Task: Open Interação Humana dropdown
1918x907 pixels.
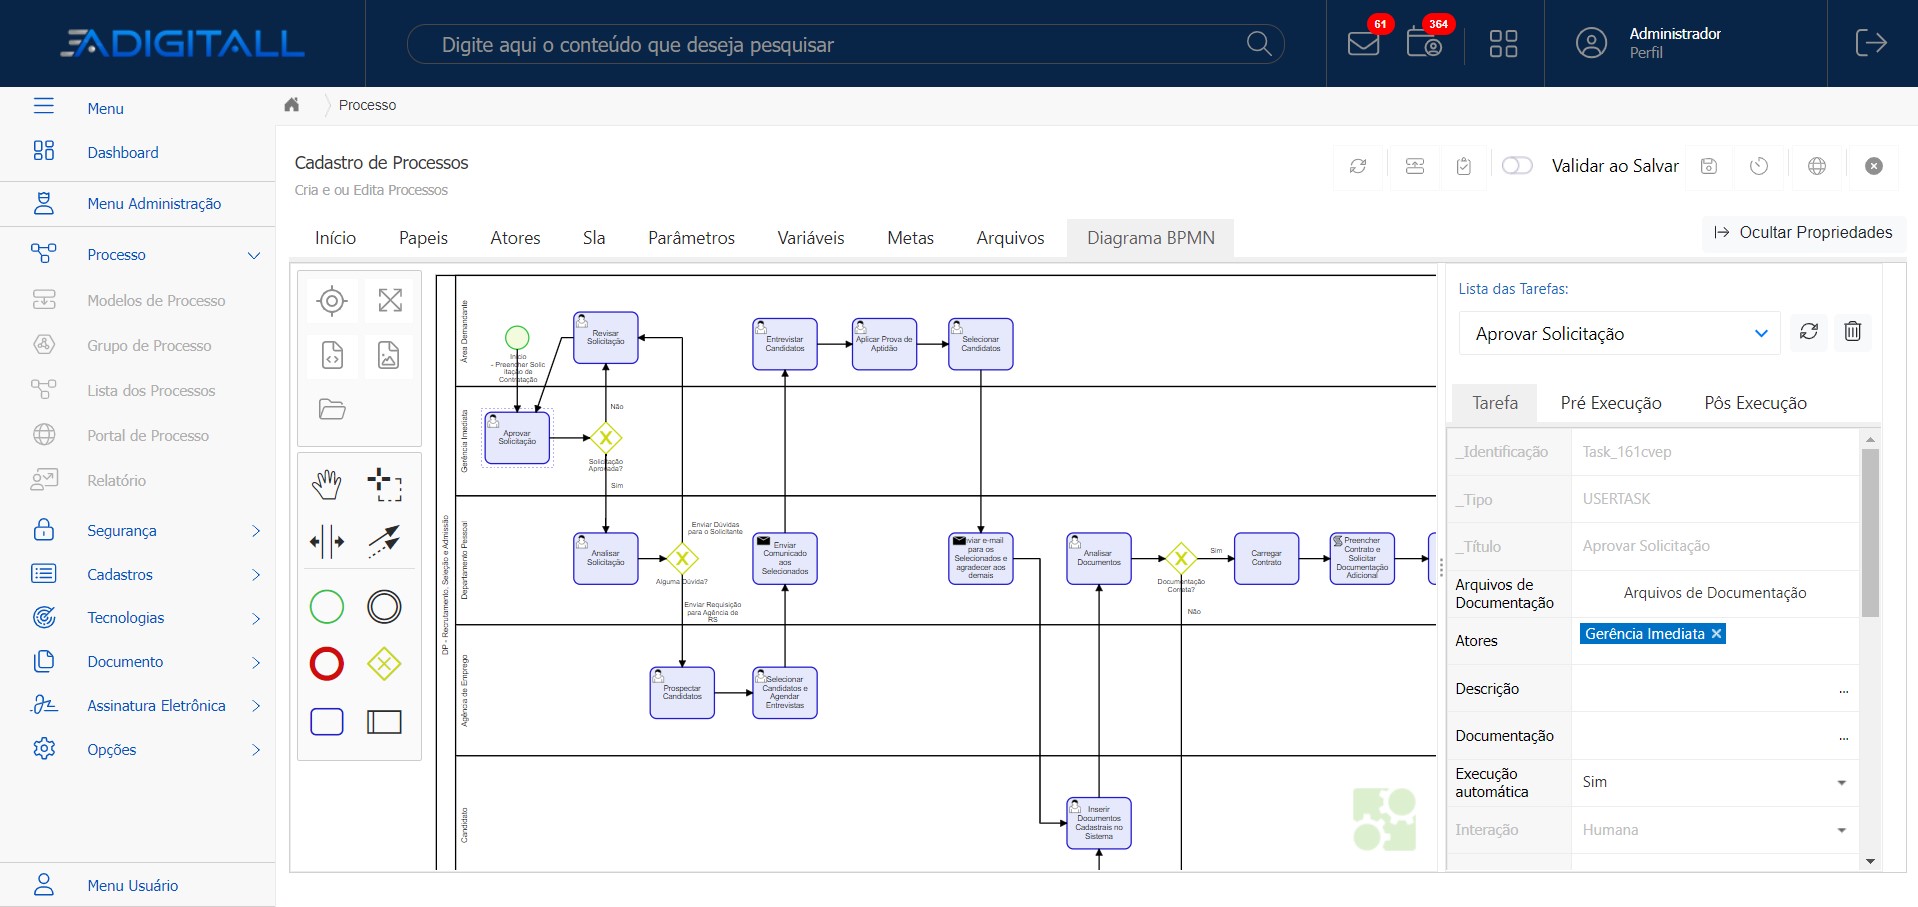Action: tap(1715, 830)
